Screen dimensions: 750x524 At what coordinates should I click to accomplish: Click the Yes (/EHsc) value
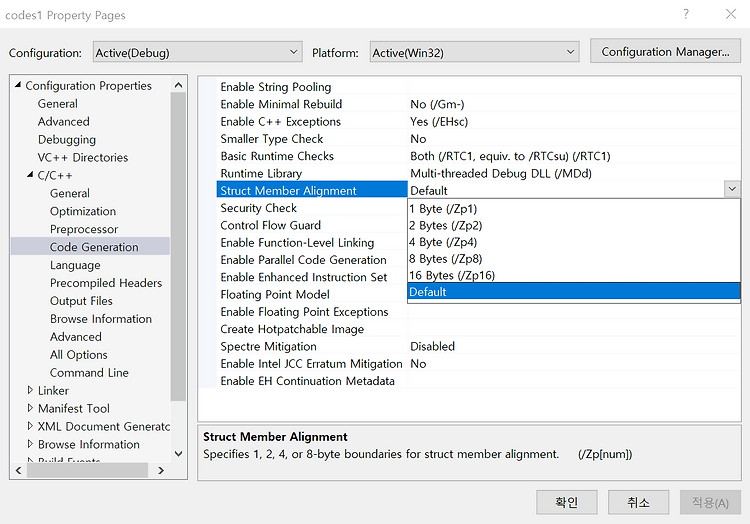click(x=439, y=121)
